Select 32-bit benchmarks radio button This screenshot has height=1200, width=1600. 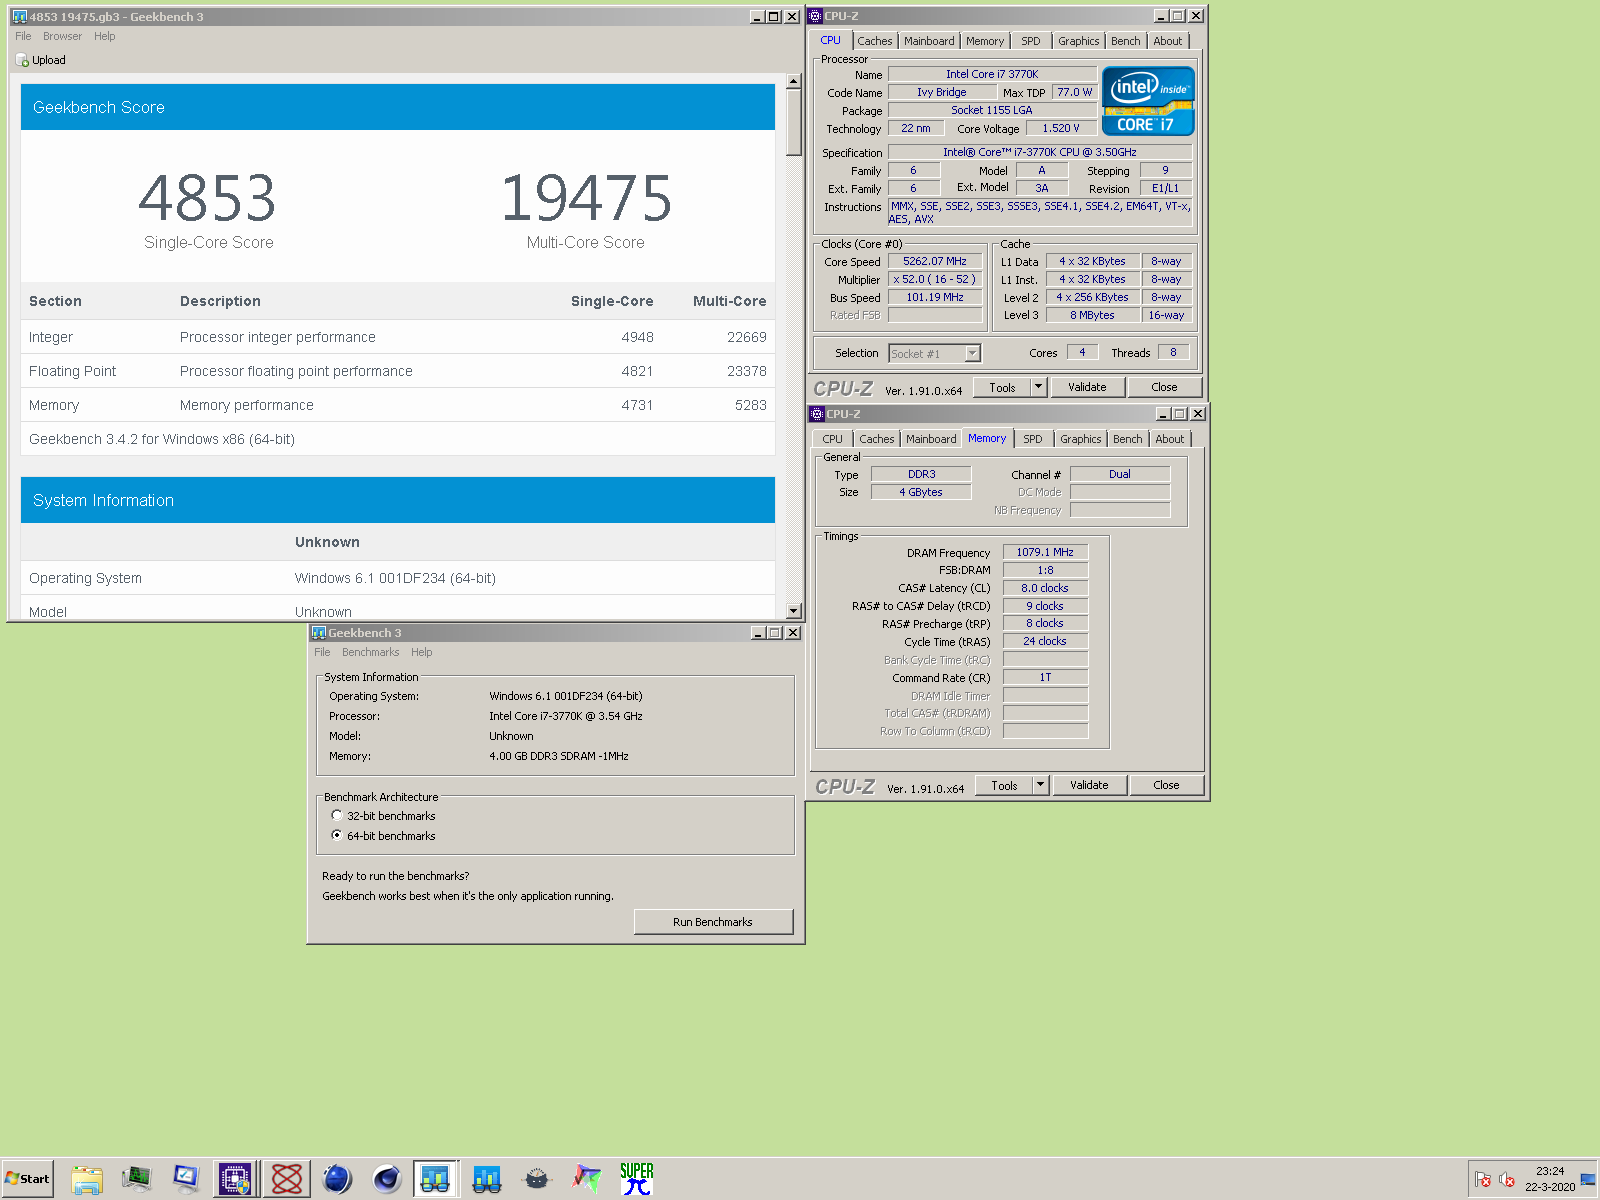337,815
